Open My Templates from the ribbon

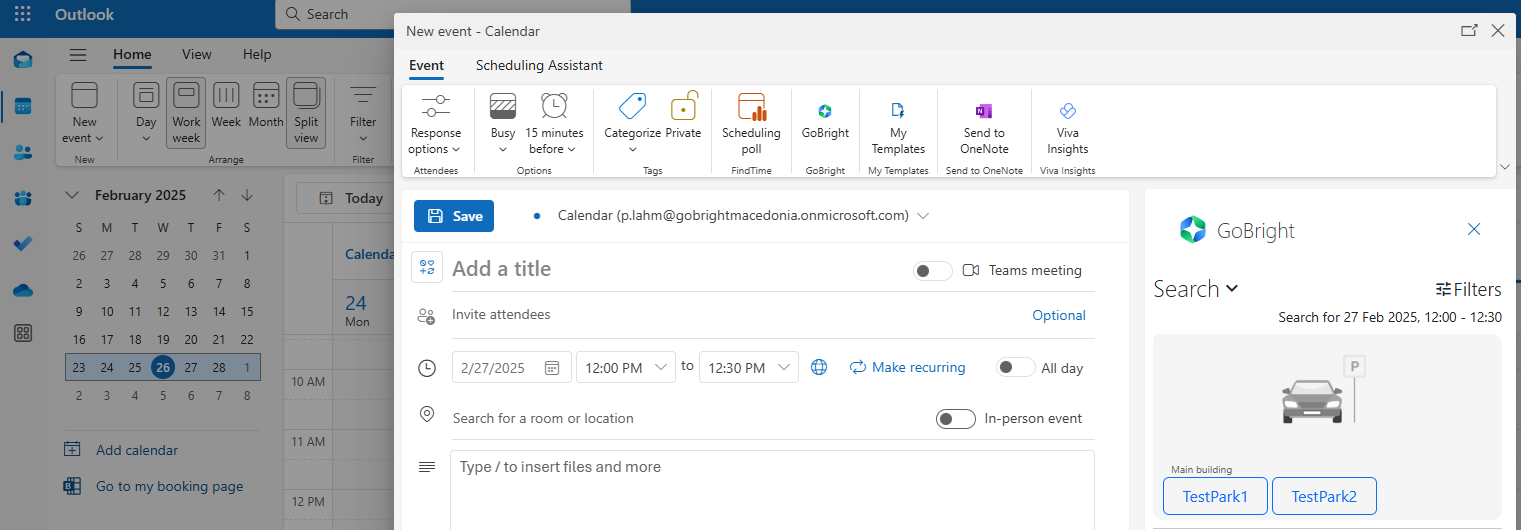tap(897, 123)
